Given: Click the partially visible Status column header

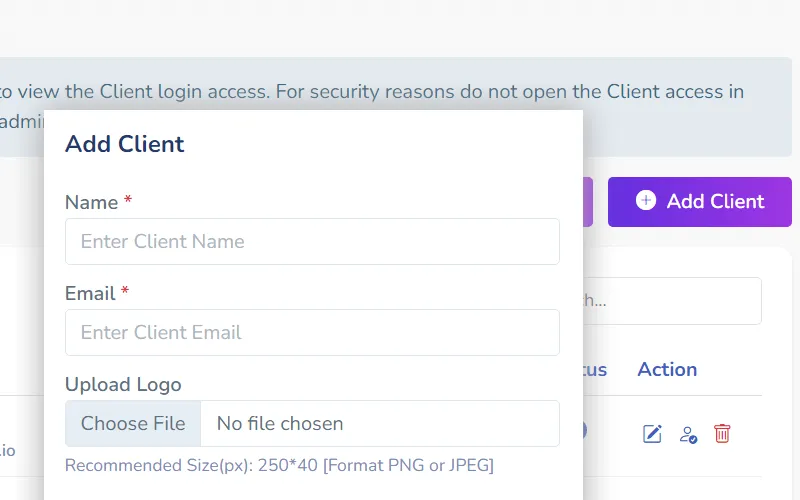Looking at the screenshot, I should click(596, 369).
